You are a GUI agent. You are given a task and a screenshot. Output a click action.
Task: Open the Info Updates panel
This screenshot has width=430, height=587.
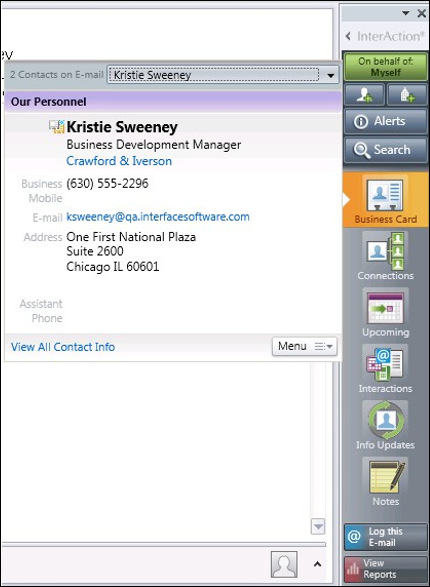pyautogui.click(x=385, y=425)
